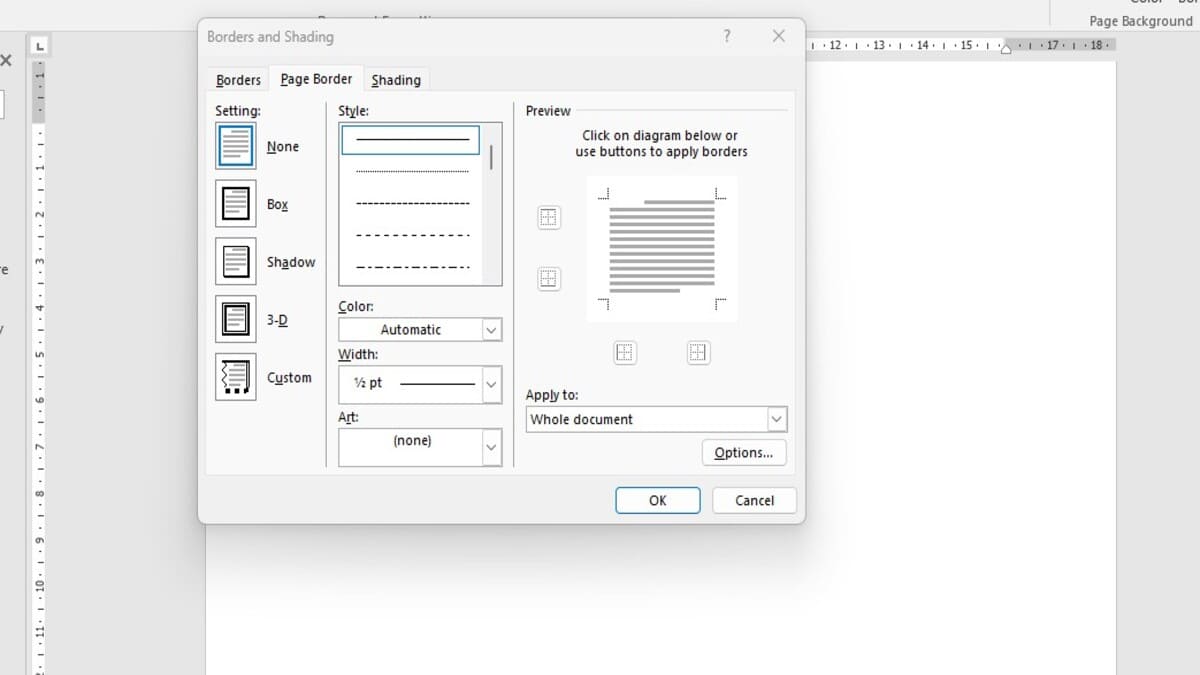Switch to the Borders tab
The image size is (1200, 675).
pos(238,80)
